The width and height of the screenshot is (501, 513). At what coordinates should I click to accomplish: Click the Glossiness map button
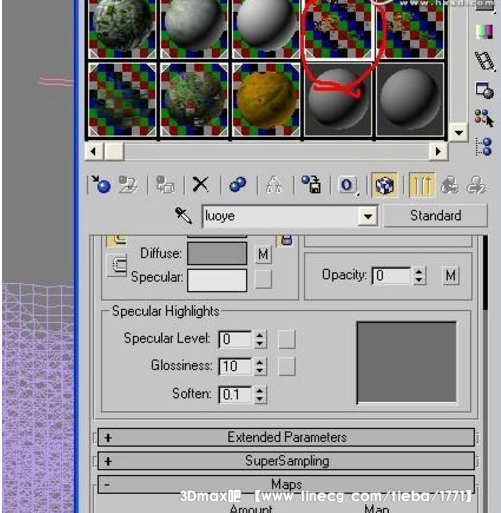287,366
